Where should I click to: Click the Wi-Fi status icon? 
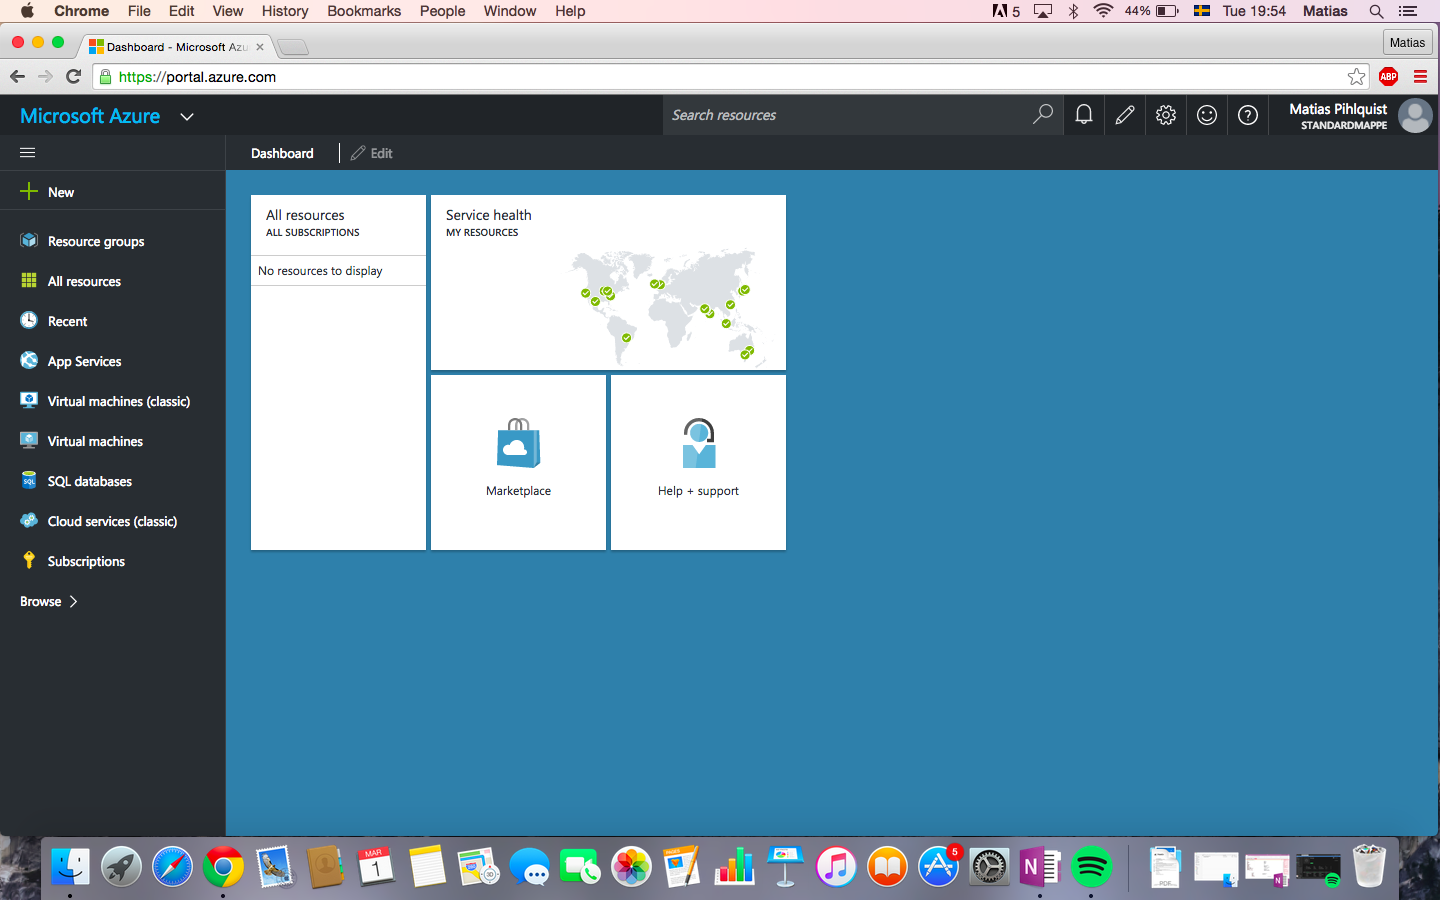pos(1103,11)
